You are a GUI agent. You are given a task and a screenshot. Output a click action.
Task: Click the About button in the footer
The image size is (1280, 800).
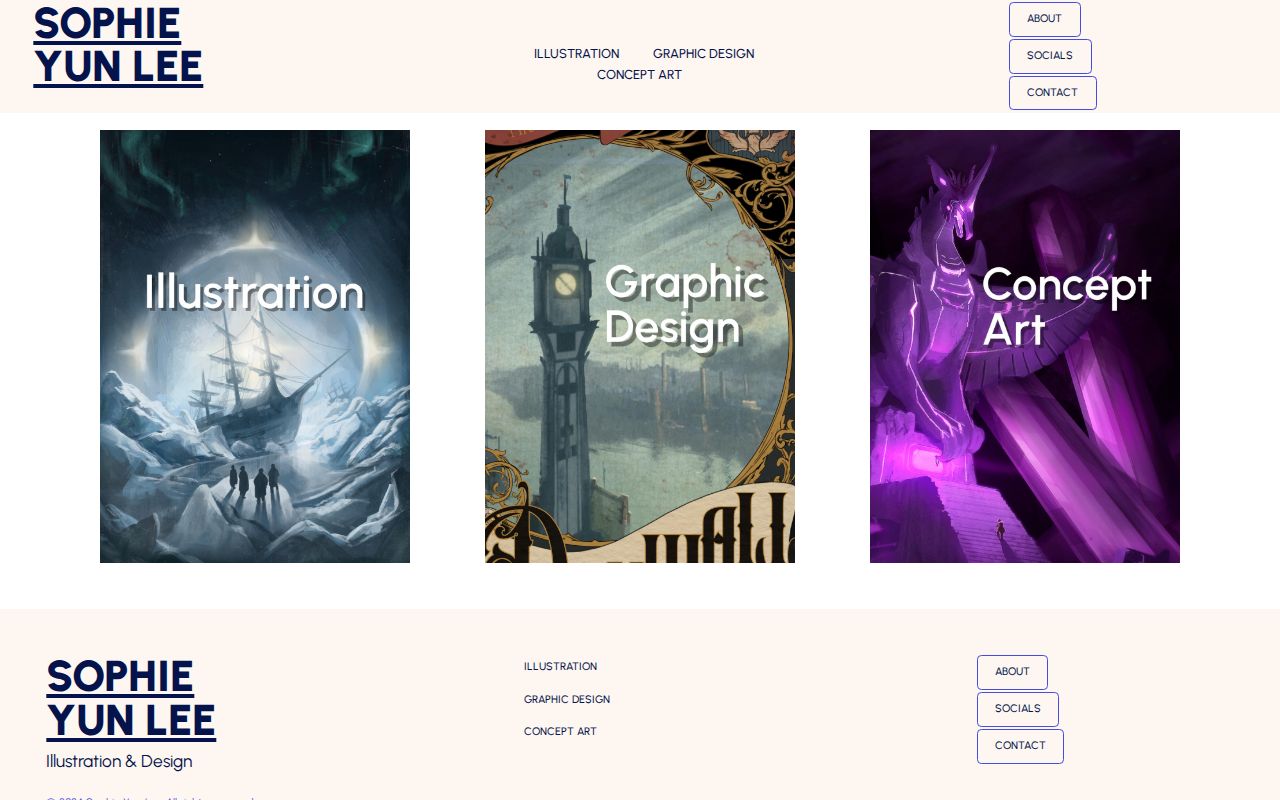pyautogui.click(x=1012, y=672)
